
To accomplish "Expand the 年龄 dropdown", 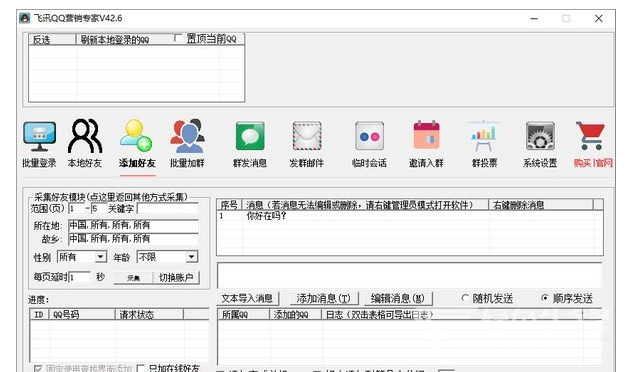I will tap(192, 256).
